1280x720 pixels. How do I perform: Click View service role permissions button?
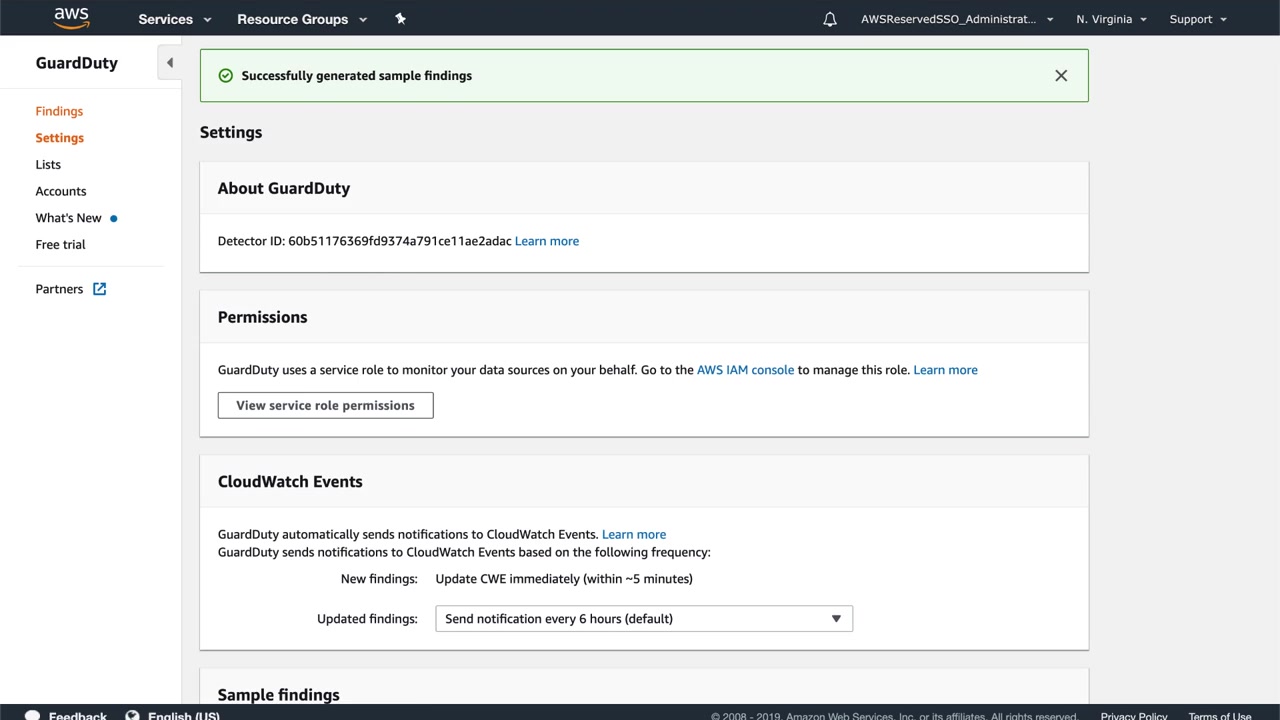coord(325,405)
